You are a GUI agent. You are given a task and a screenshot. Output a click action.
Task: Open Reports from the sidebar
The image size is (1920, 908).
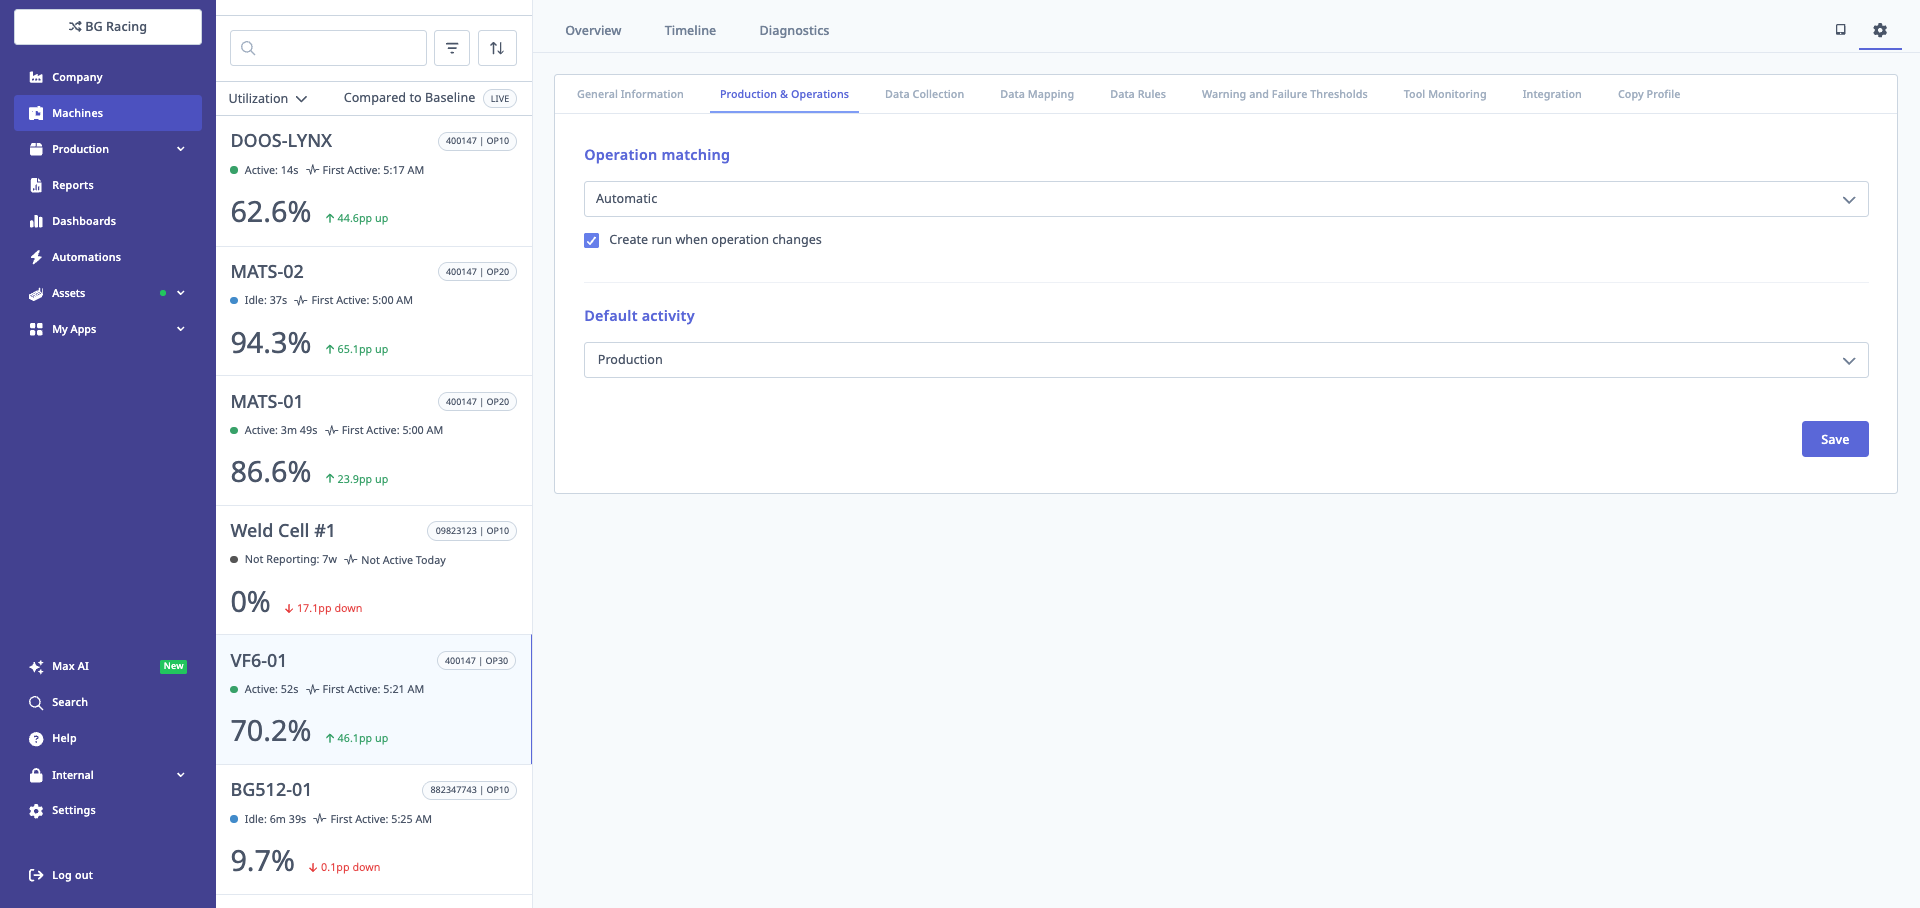point(72,185)
